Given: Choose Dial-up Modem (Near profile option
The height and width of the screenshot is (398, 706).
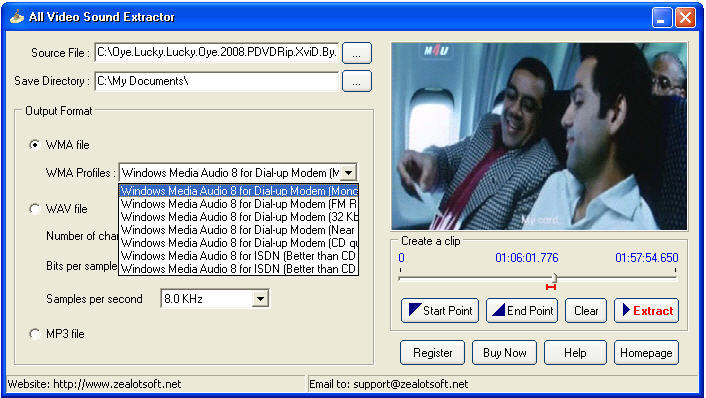Looking at the screenshot, I should (239, 230).
